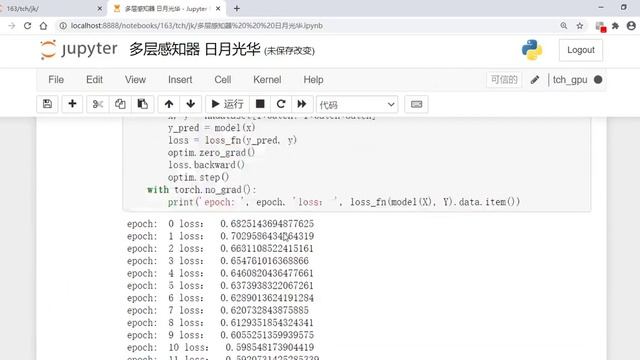Open the Insert menu
Screen dimensions: 640x360
coord(180,80)
